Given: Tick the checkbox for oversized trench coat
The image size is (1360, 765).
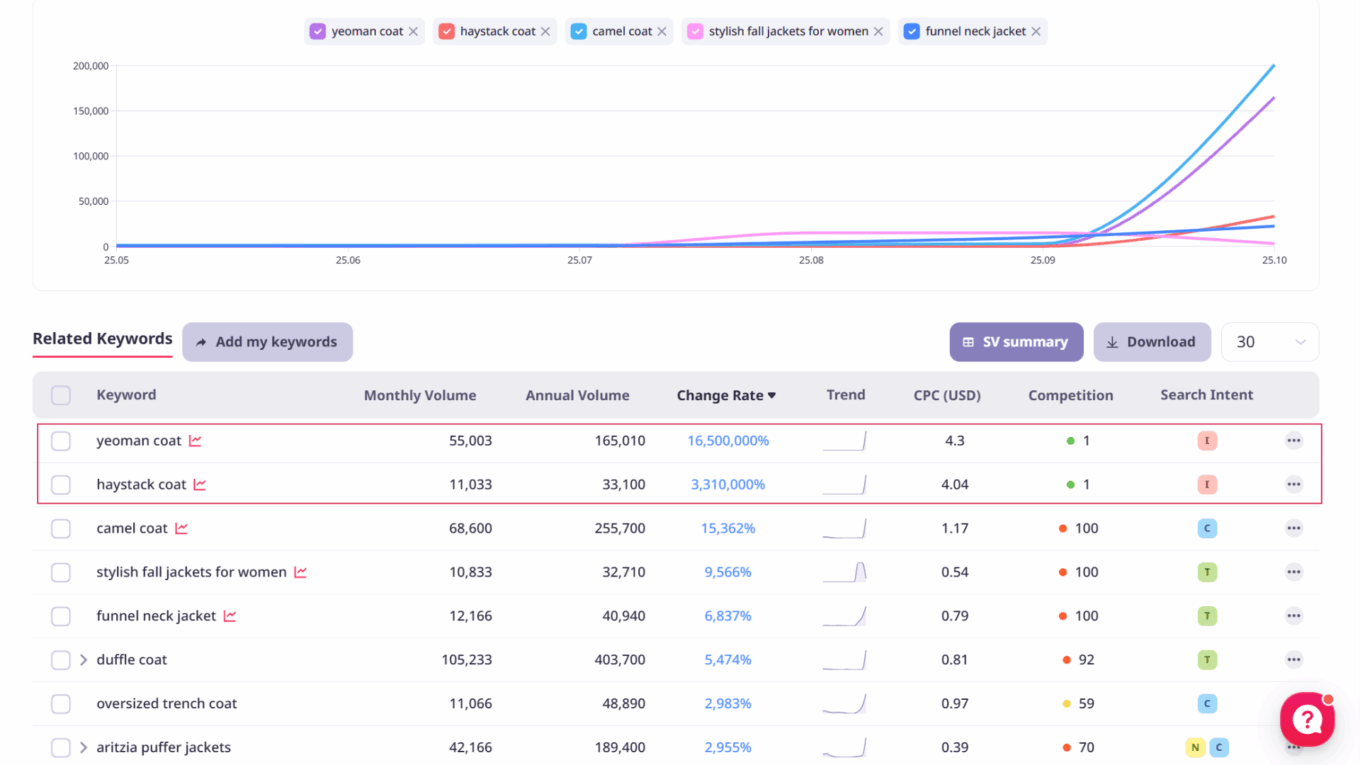Looking at the screenshot, I should [61, 704].
